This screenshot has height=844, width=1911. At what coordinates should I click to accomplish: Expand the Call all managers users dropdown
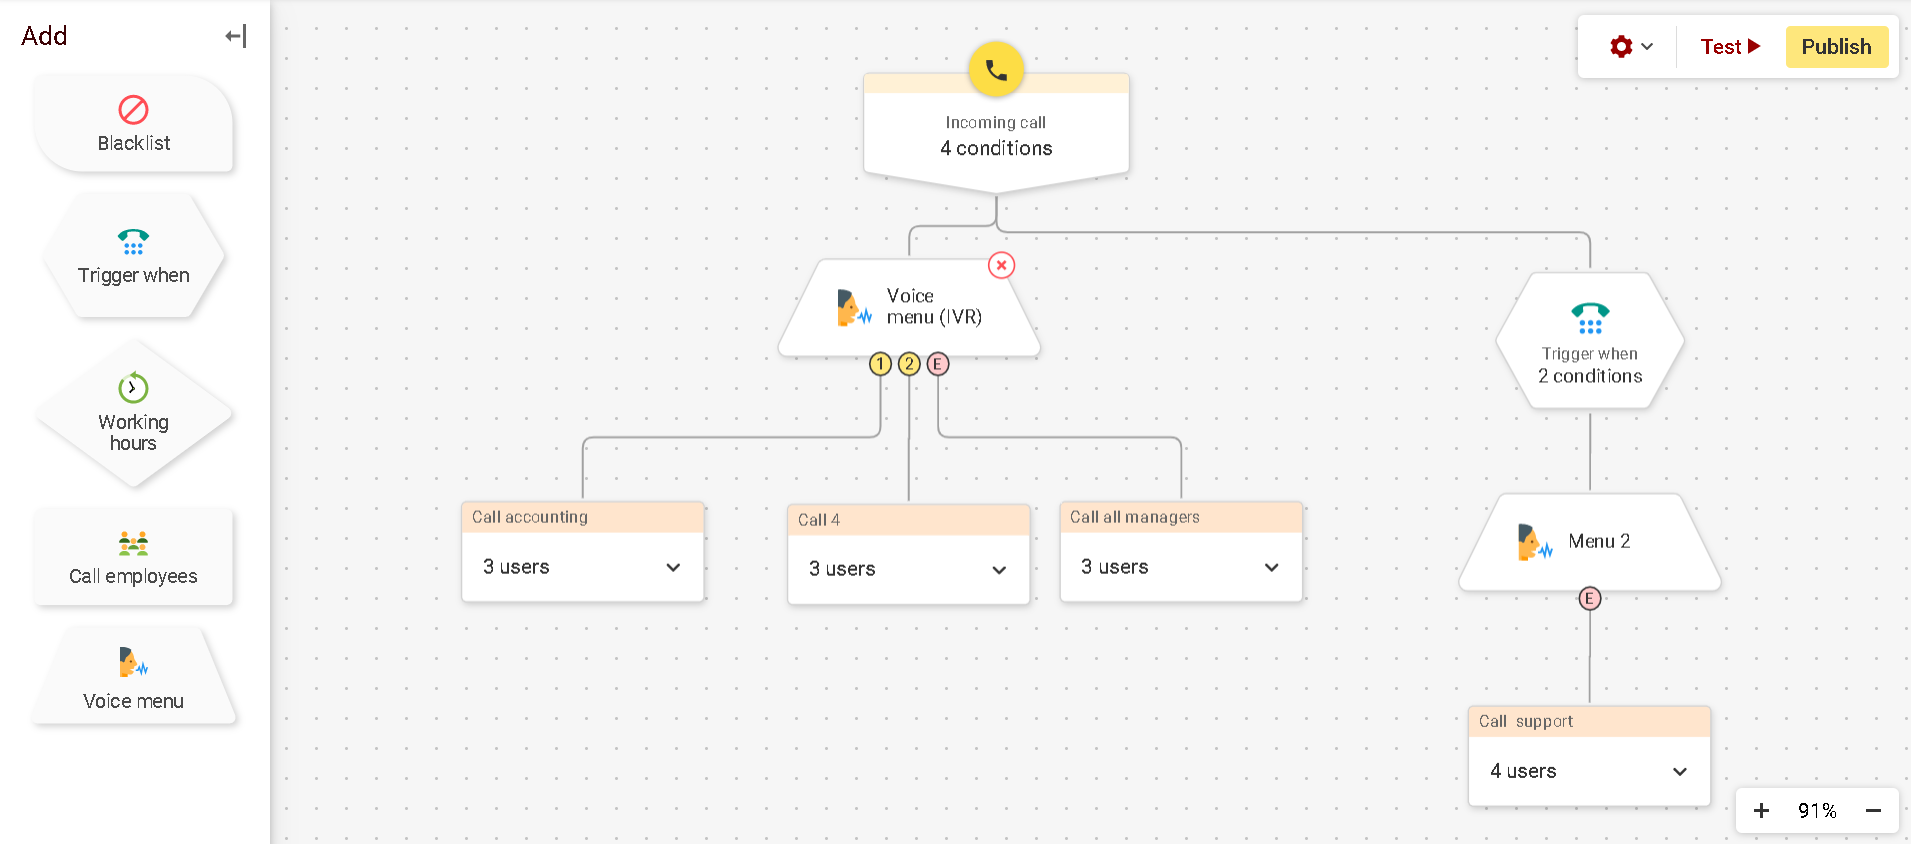[1271, 567]
